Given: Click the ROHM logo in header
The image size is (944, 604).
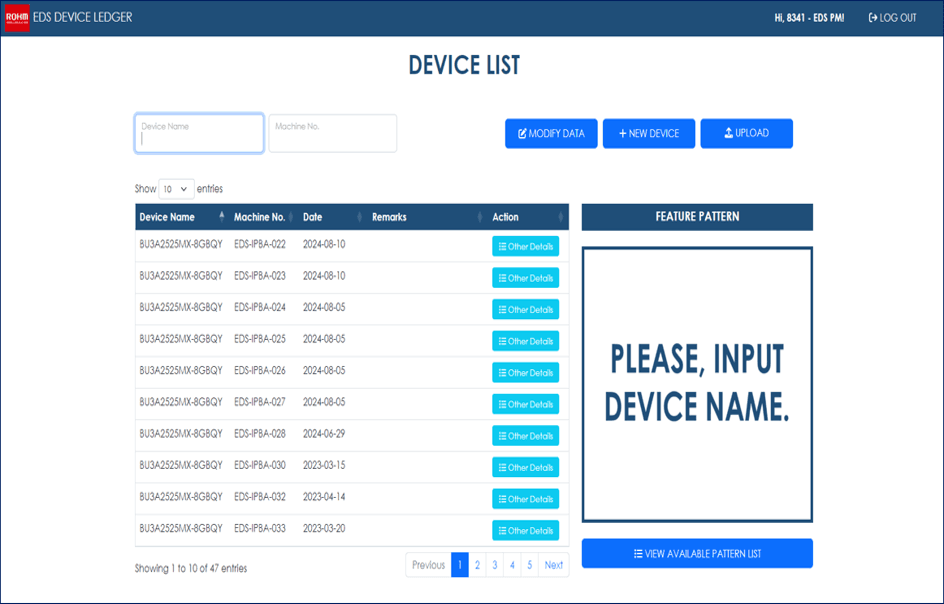Looking at the screenshot, I should [17, 18].
